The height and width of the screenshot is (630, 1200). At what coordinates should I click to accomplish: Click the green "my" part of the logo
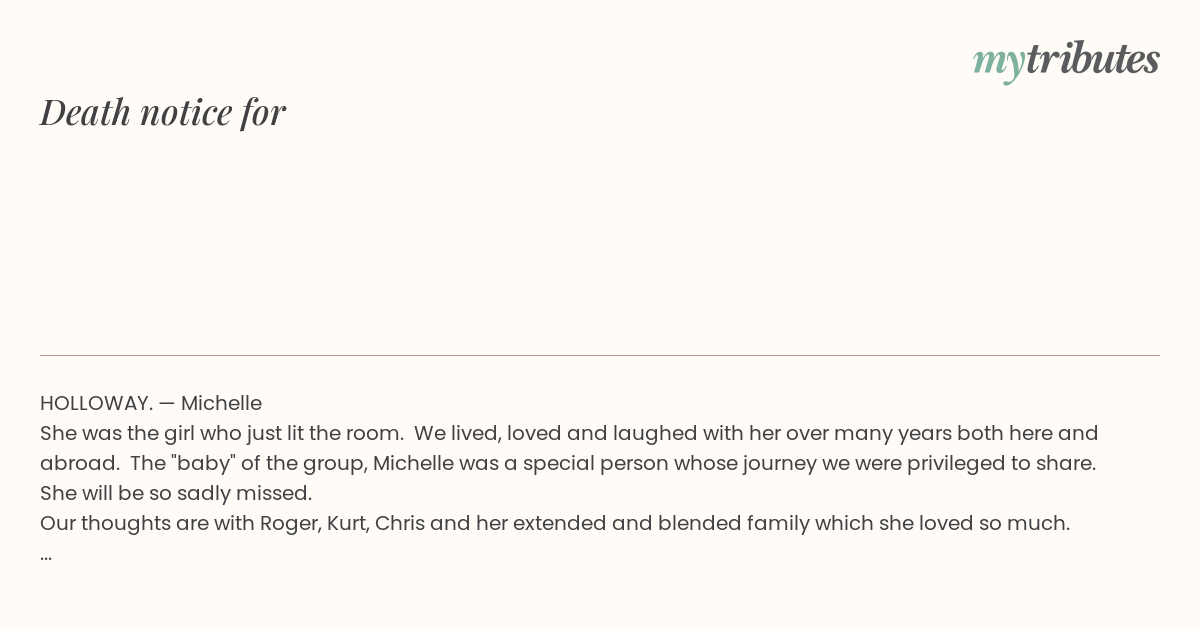pyautogui.click(x=998, y=63)
